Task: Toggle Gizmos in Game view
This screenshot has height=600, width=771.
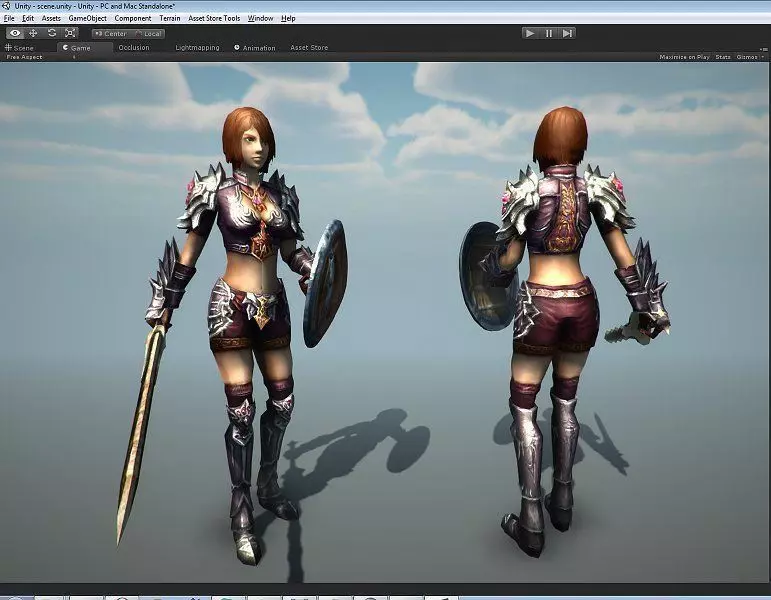Action: (746, 57)
